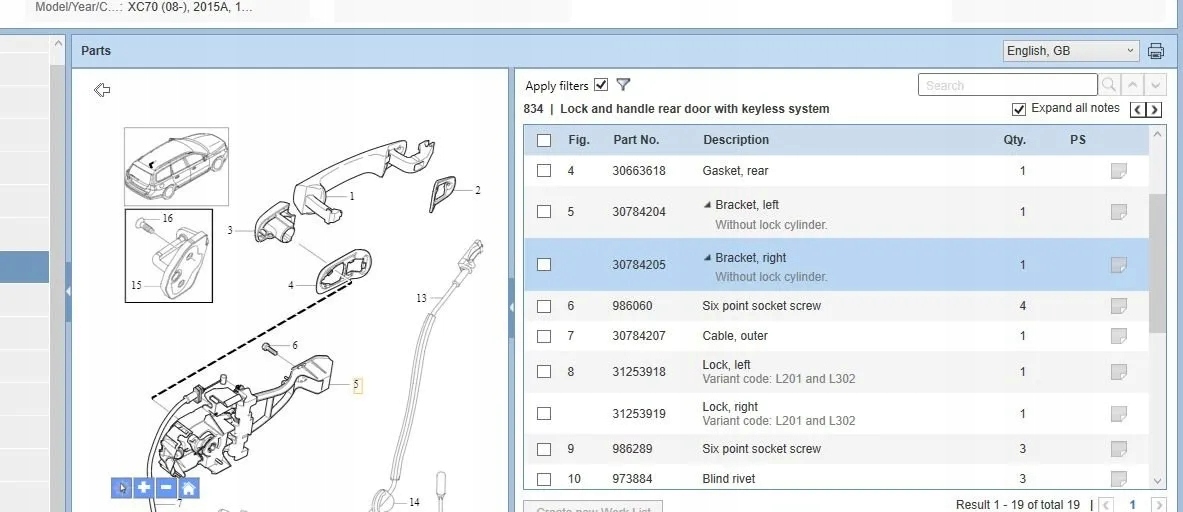Zoom out of the diagram
1183x512 pixels.
166,488
